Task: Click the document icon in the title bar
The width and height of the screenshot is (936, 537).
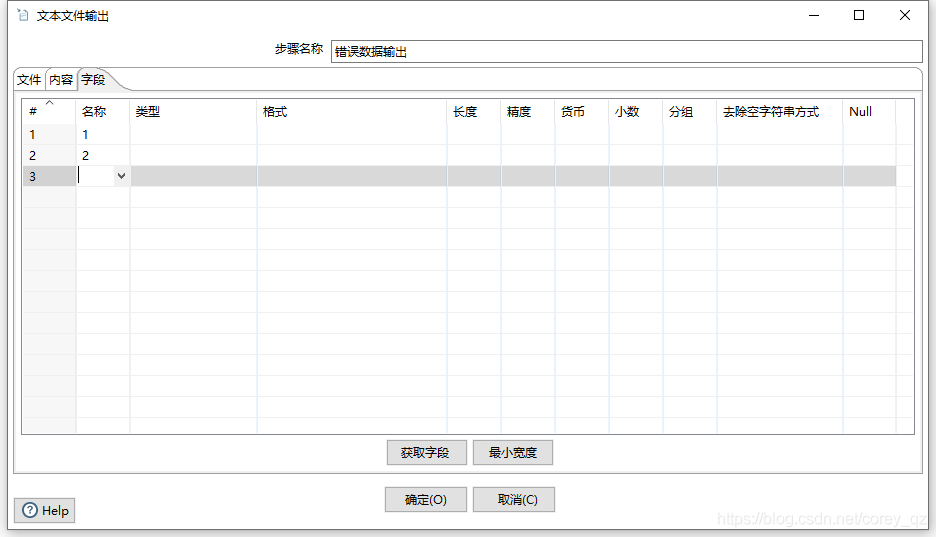Action: click(x=23, y=15)
